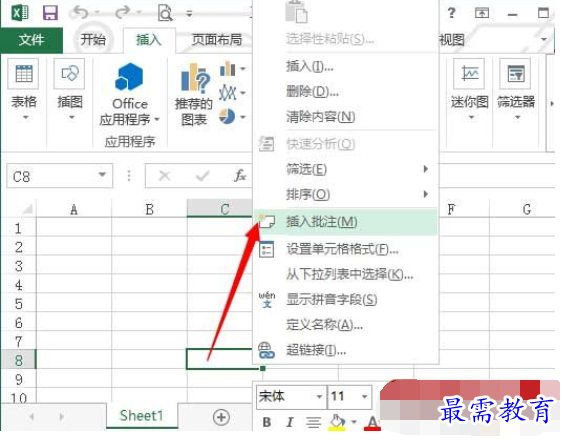Expand the 筛选(E) submenu arrow

pyautogui.click(x=425, y=169)
